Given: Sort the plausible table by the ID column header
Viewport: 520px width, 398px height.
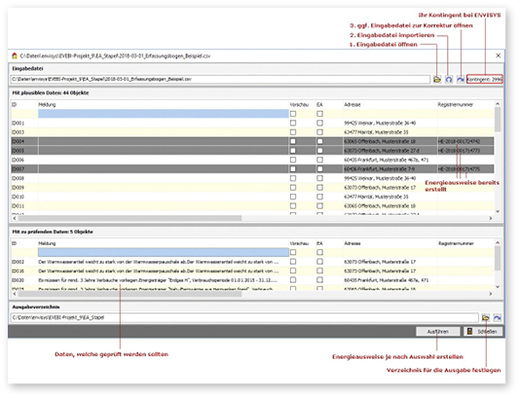Looking at the screenshot, I should point(14,105).
